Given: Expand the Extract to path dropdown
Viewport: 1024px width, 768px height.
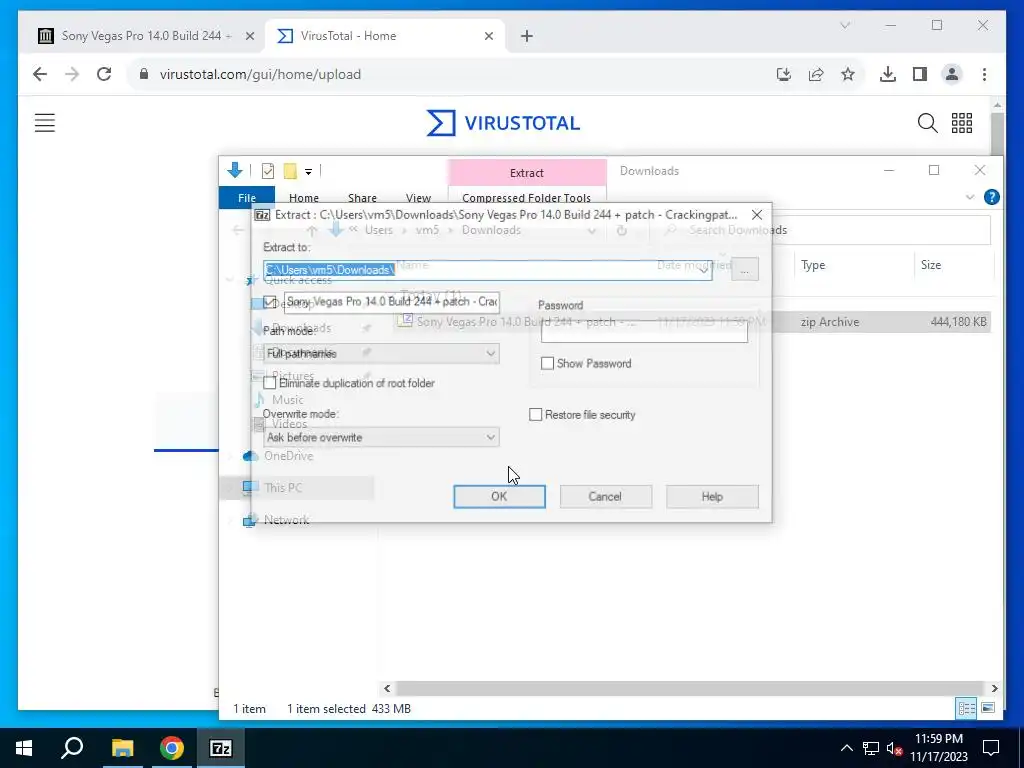Looking at the screenshot, I should [x=704, y=270].
